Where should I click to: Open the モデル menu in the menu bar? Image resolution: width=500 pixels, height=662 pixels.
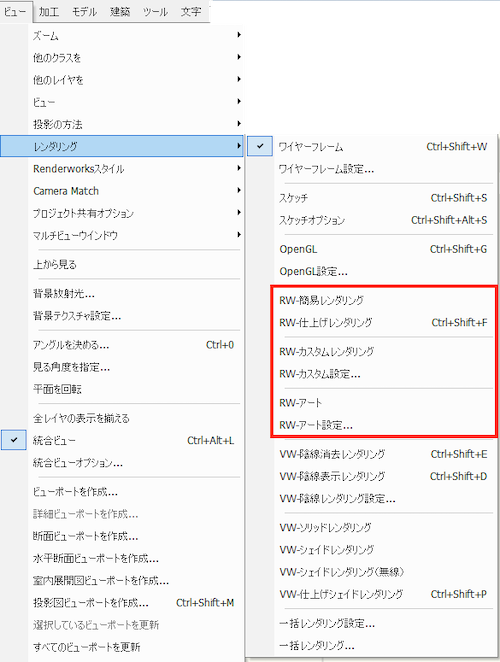(x=84, y=11)
